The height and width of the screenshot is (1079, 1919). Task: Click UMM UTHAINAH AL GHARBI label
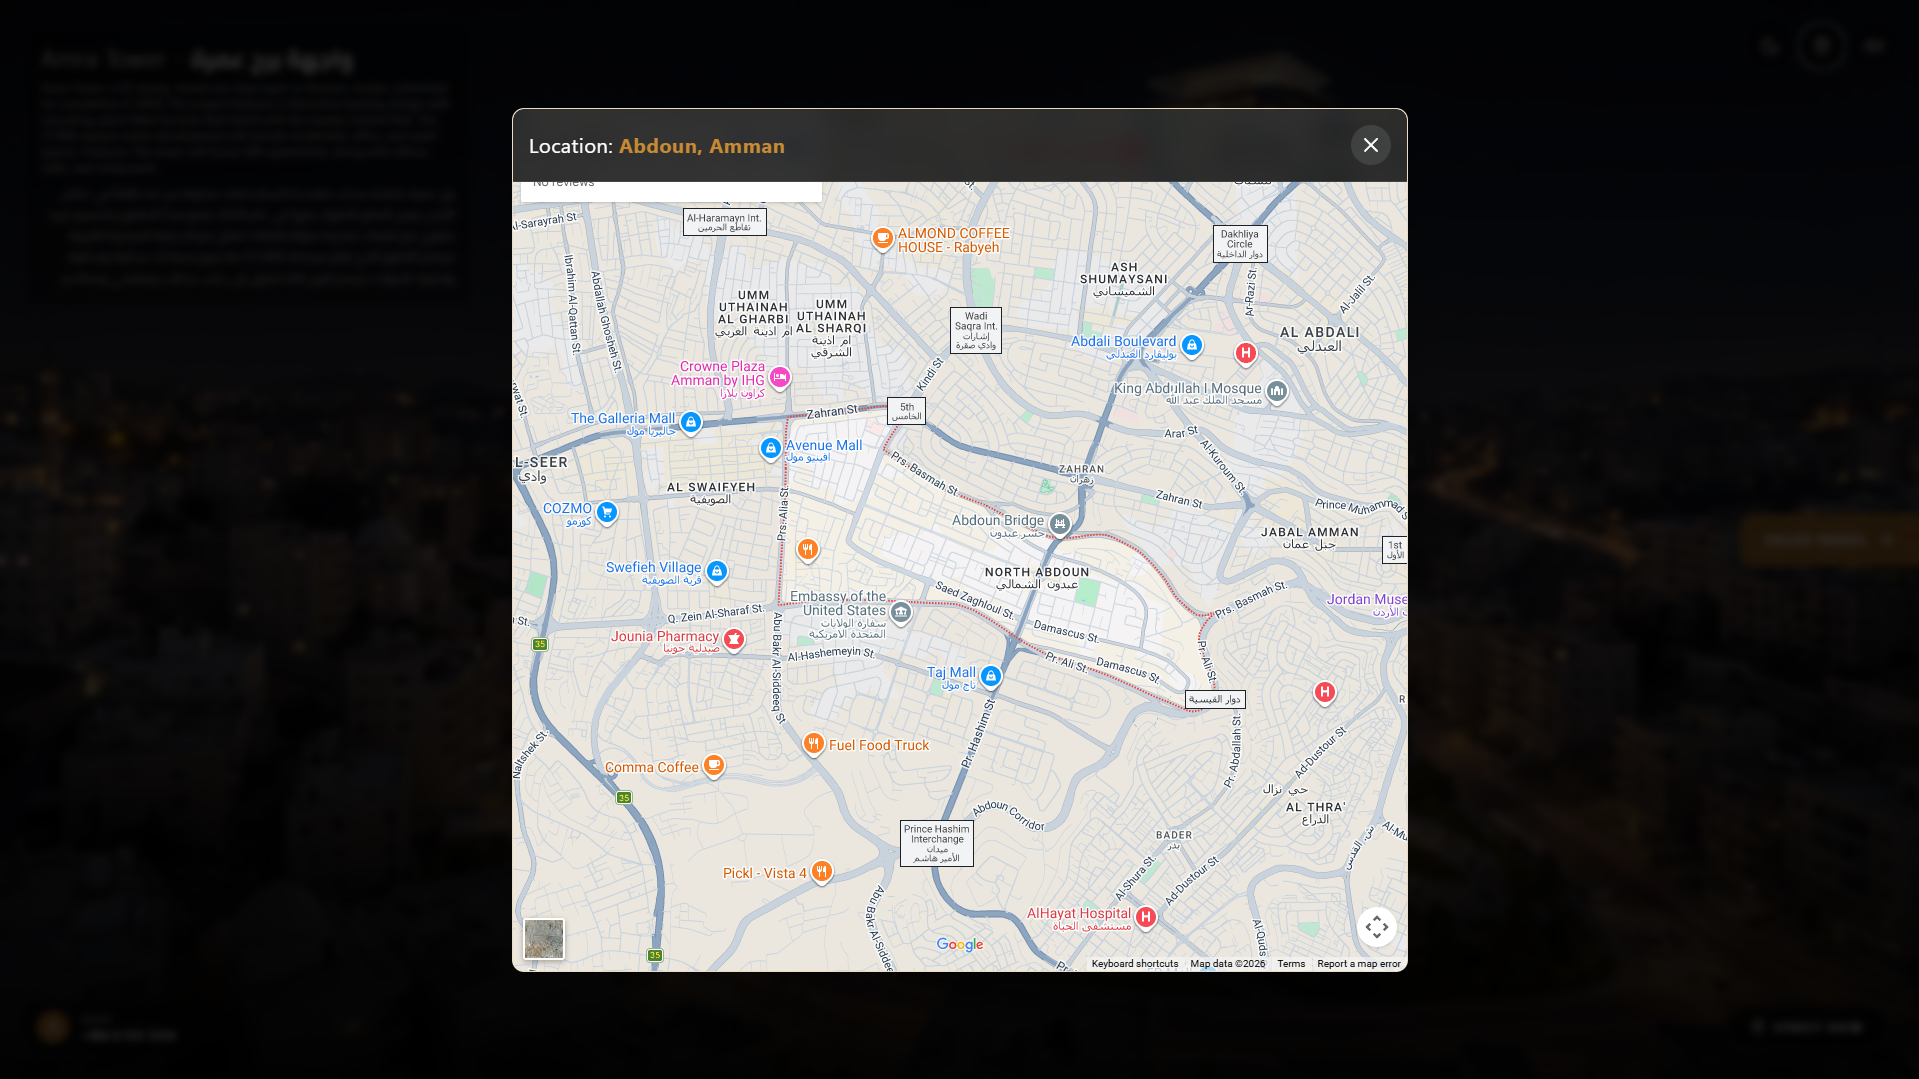coord(753,313)
